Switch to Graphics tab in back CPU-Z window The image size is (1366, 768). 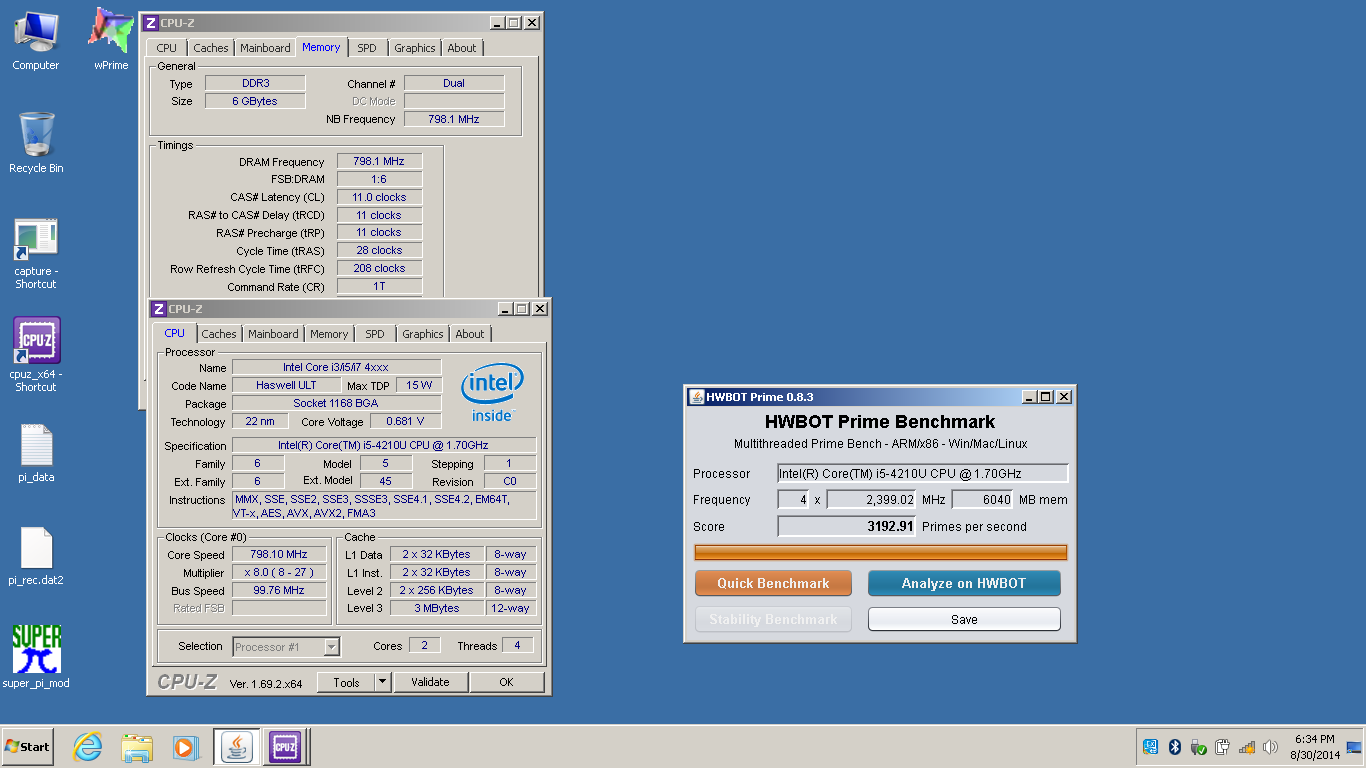pos(415,48)
